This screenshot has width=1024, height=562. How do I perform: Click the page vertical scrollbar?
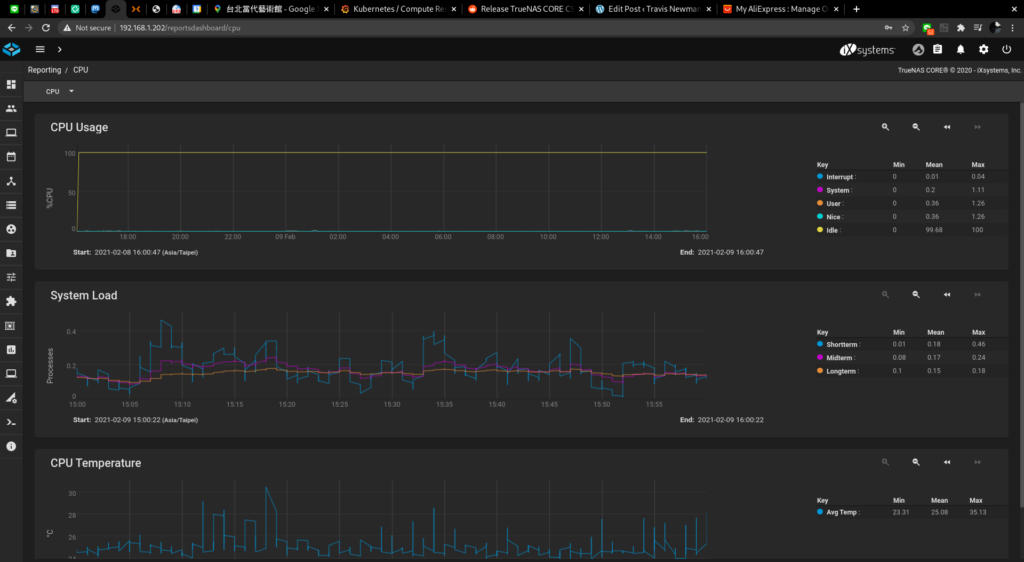tap(1021, 304)
